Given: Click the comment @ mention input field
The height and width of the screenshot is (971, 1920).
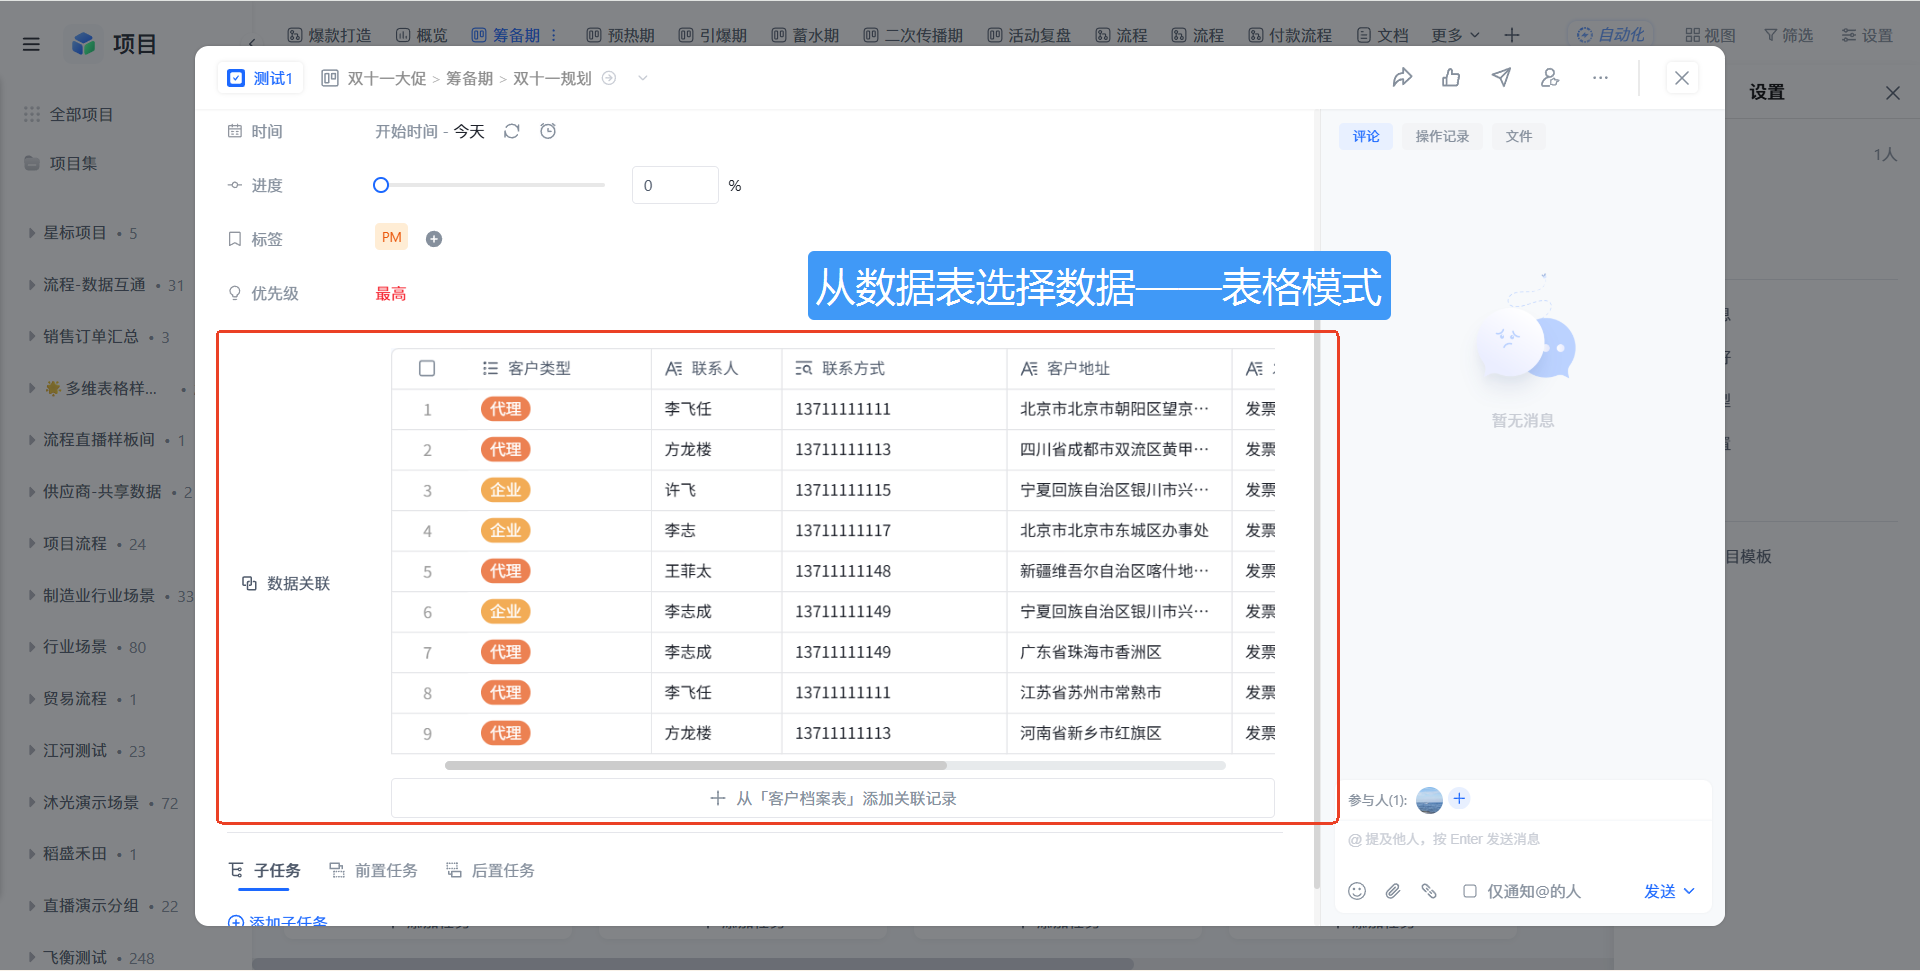Looking at the screenshot, I should pos(1523,839).
